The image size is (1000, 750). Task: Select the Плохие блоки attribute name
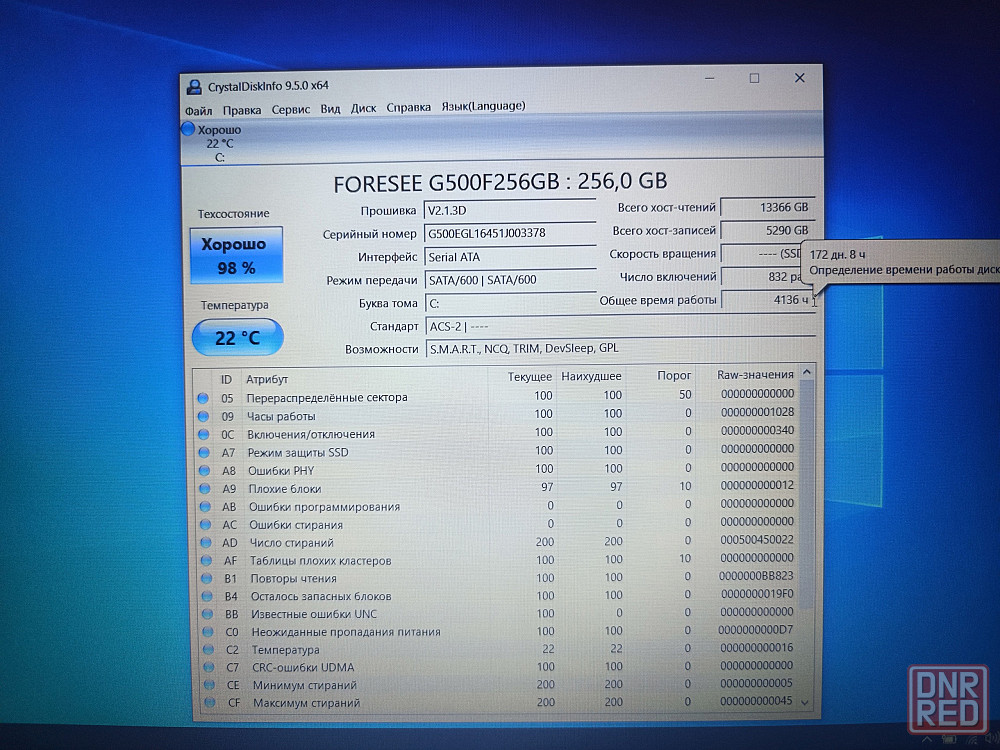click(x=284, y=489)
